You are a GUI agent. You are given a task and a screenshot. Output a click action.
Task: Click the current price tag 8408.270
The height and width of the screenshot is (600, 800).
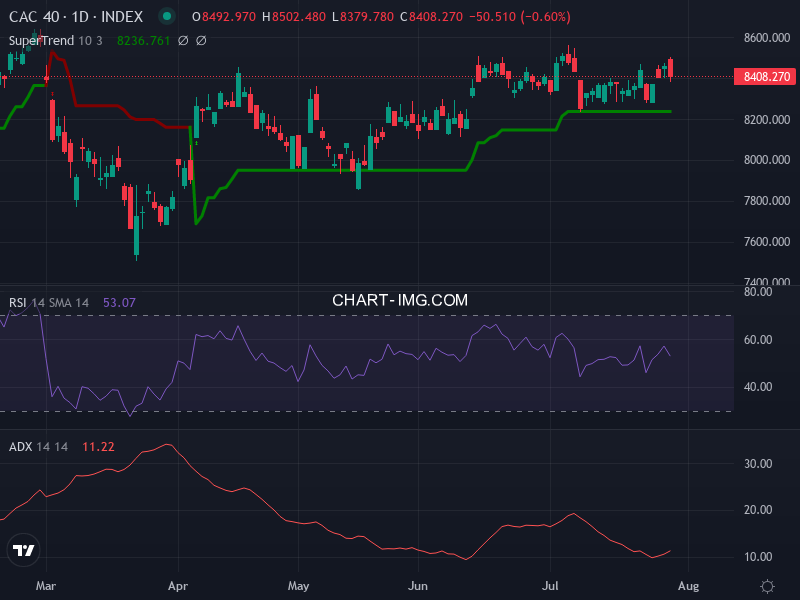click(x=764, y=77)
